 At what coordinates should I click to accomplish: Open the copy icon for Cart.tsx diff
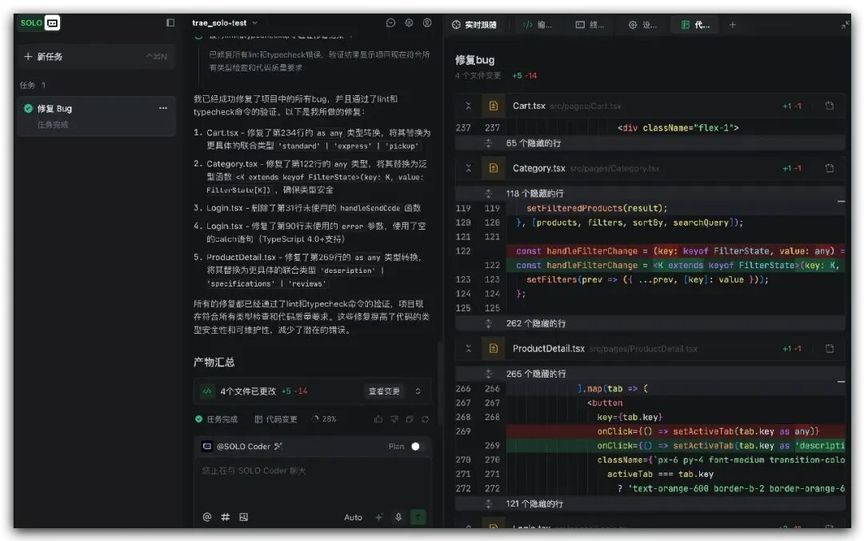click(x=829, y=106)
